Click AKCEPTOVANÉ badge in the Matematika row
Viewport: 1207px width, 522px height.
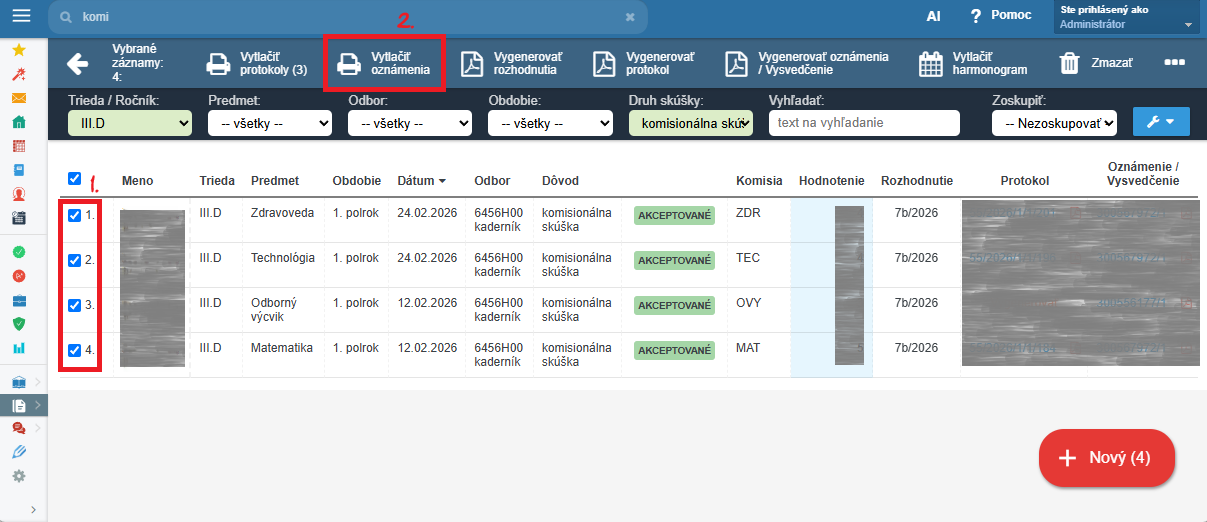point(674,350)
